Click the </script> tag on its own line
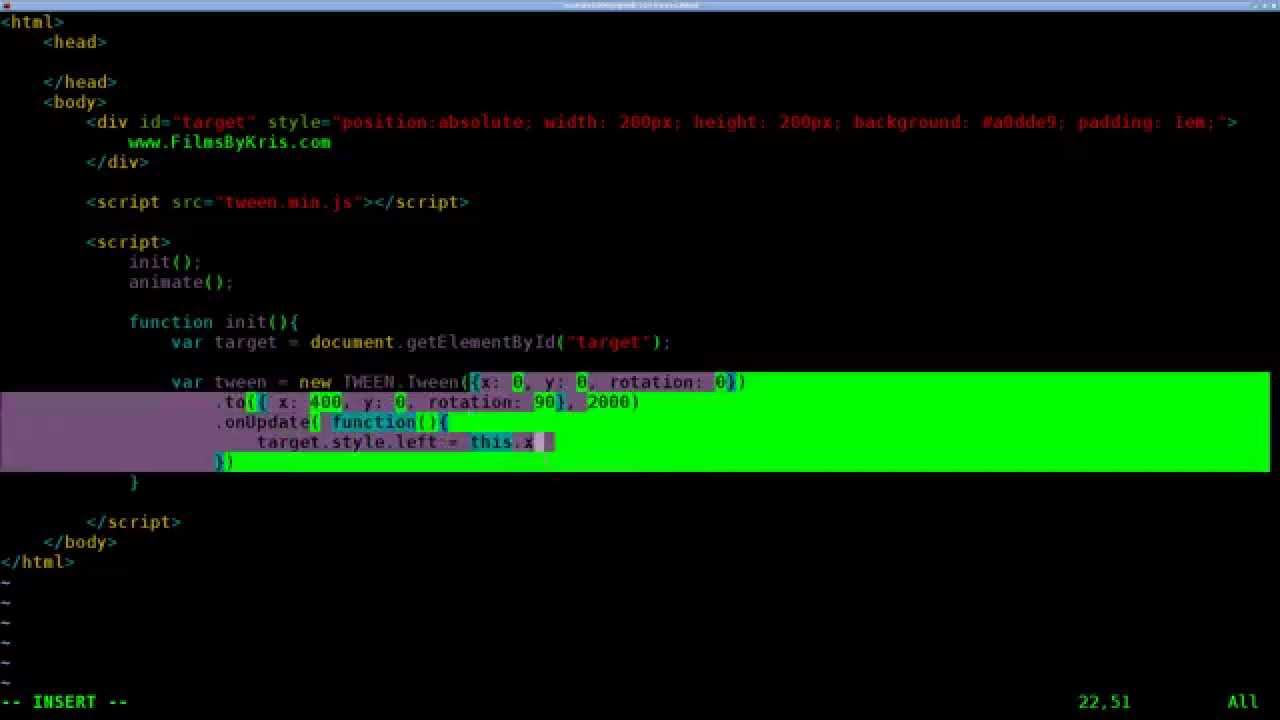 point(133,522)
